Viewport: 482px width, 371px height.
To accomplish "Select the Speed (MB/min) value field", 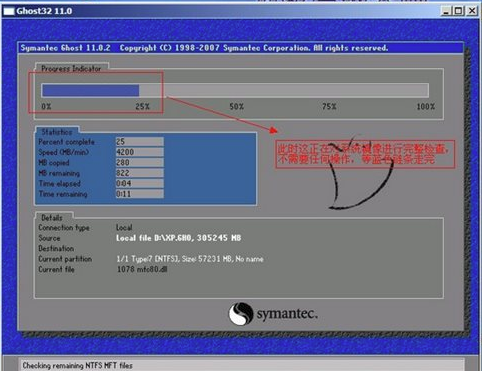I will point(140,152).
